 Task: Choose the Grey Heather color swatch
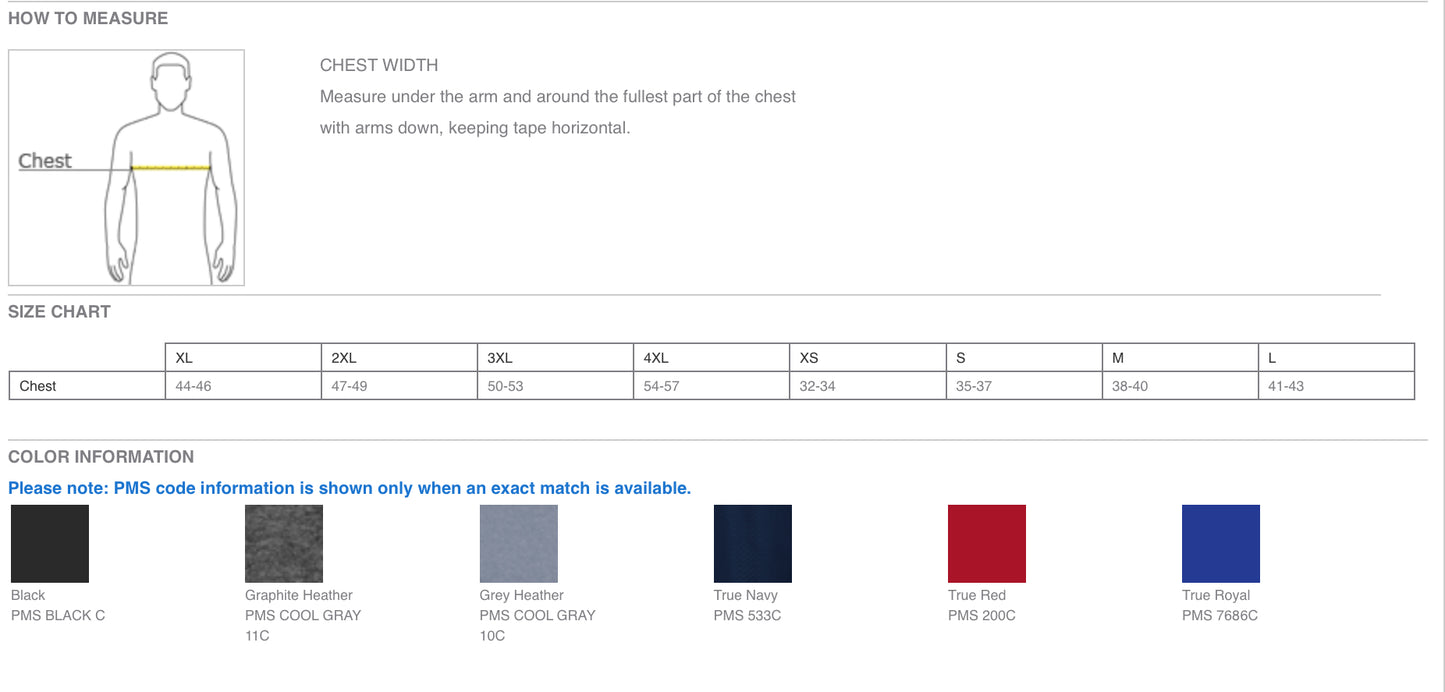[x=518, y=543]
